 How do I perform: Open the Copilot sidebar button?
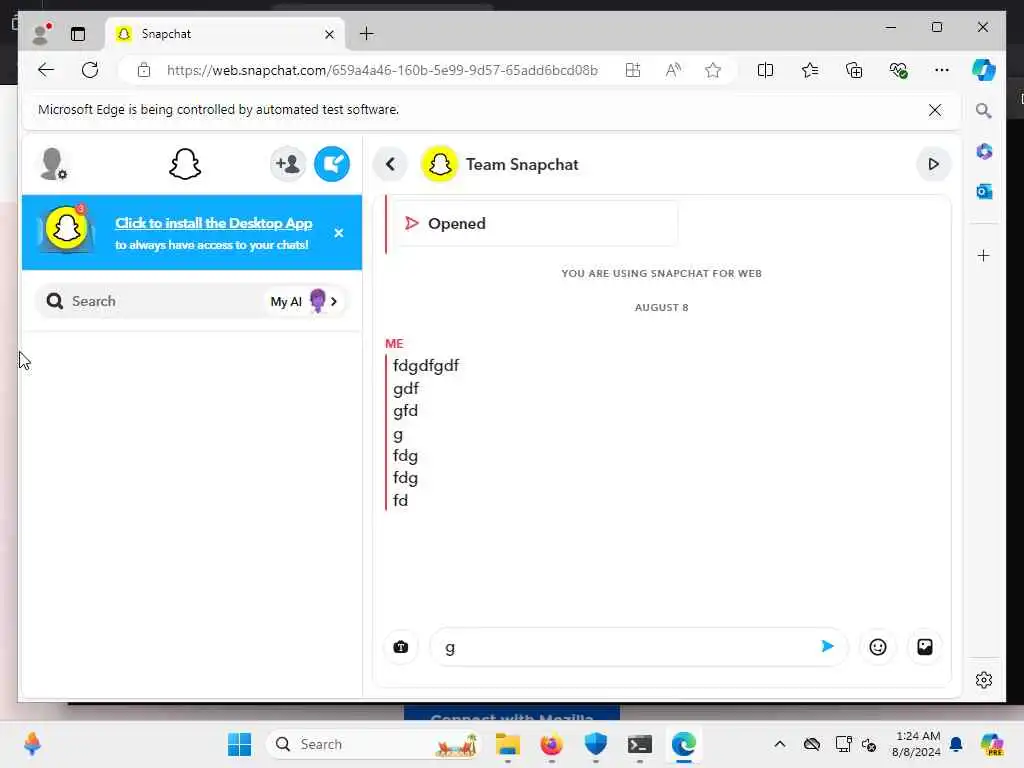tap(983, 70)
